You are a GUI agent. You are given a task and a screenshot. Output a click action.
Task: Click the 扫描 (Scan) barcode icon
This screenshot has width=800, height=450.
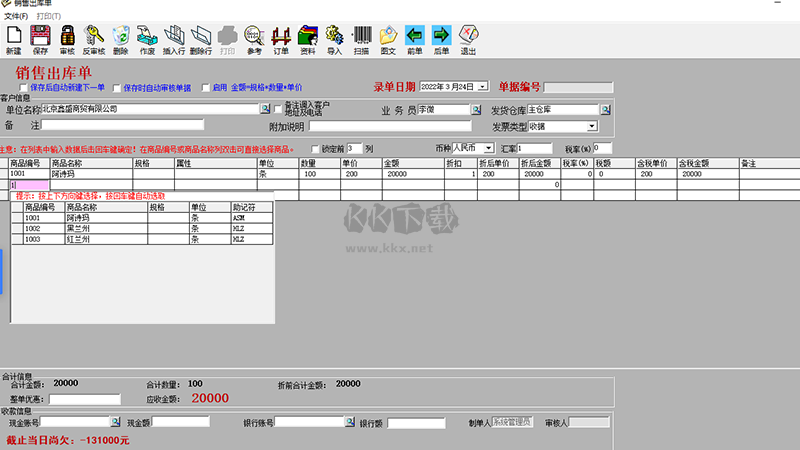(x=361, y=39)
